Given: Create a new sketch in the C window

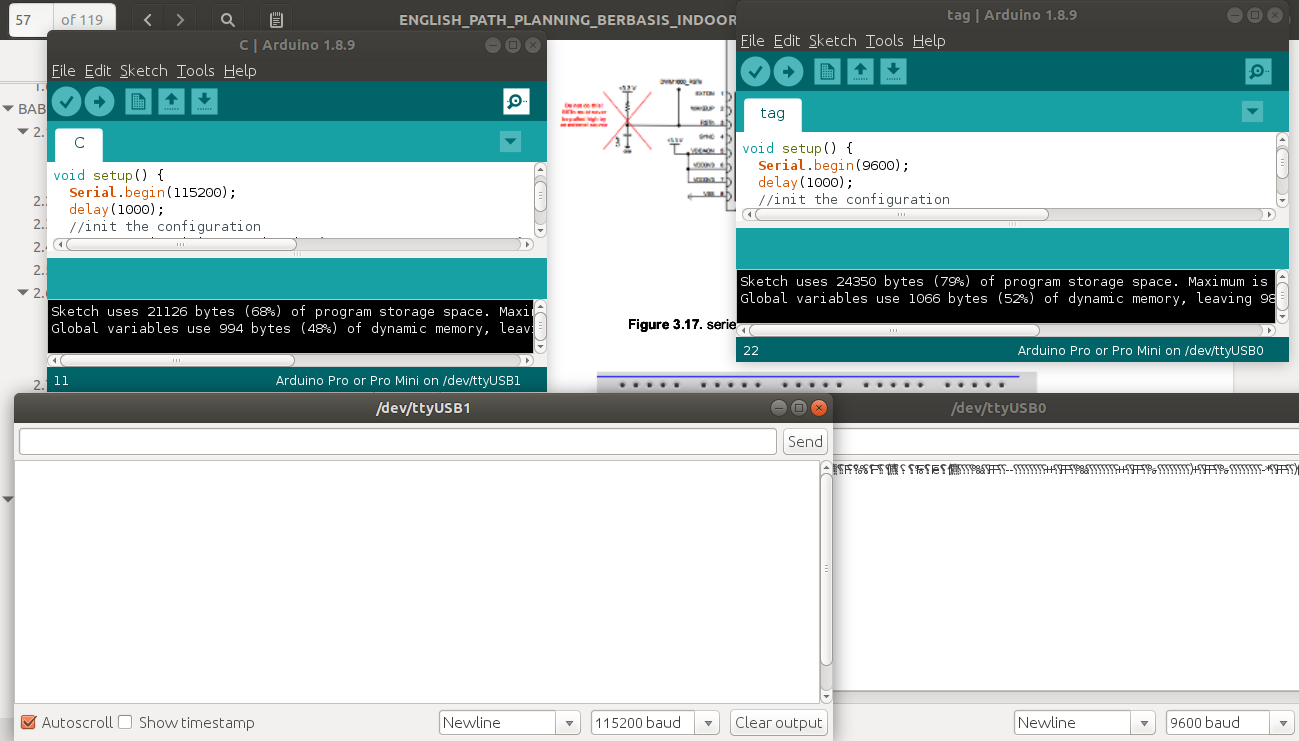Looking at the screenshot, I should 138,101.
